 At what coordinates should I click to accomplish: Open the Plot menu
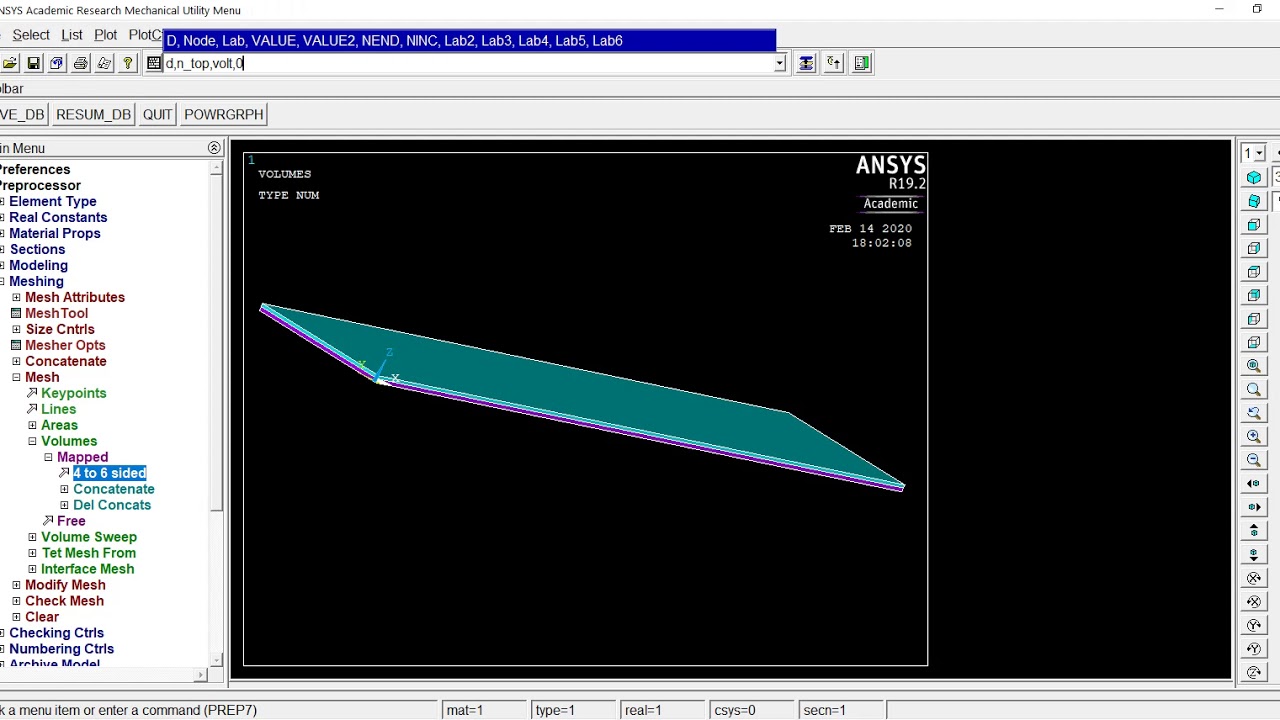pos(106,35)
